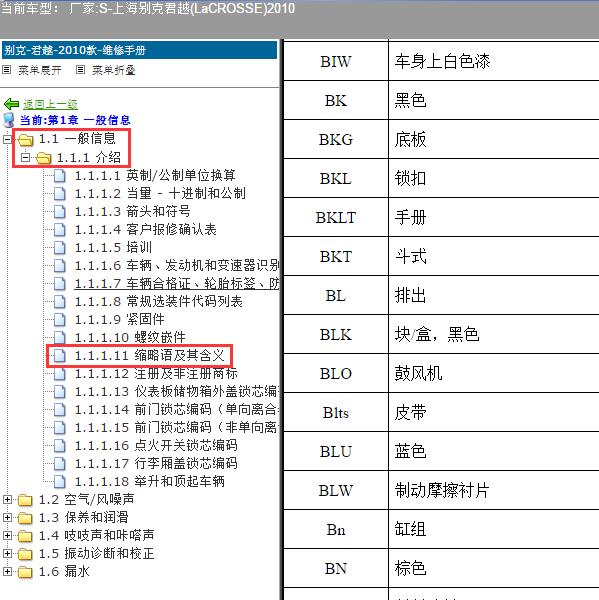This screenshot has width=599, height=600.
Task: Expand the 1.5 振动诊断和校正 folder
Action: point(7,553)
